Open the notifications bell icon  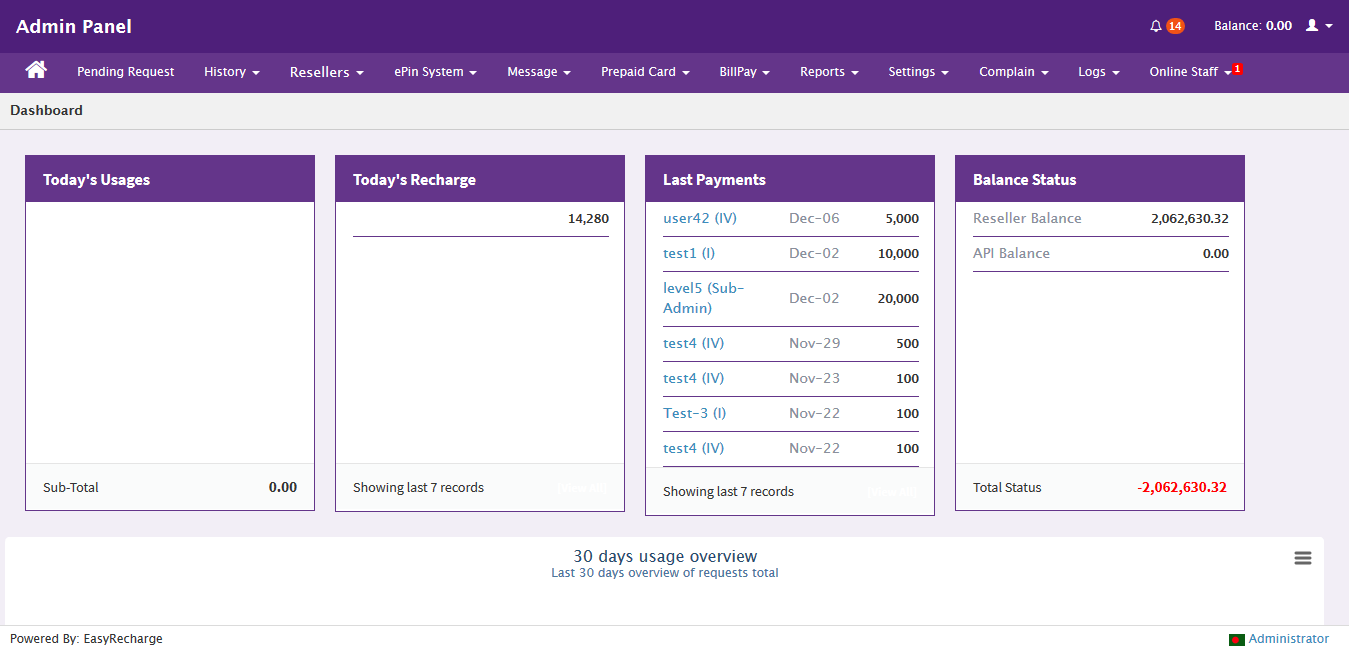point(1156,26)
